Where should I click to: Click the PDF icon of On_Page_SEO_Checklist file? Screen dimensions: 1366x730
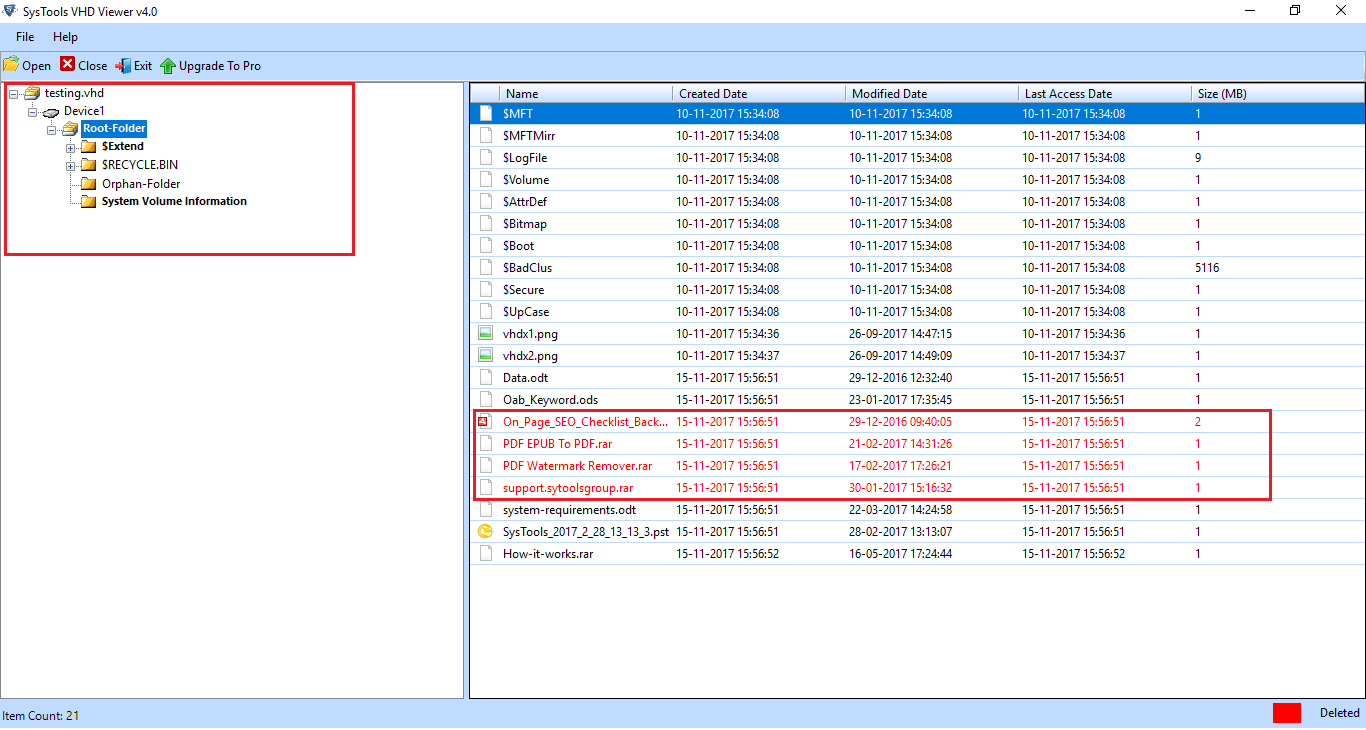(486, 422)
